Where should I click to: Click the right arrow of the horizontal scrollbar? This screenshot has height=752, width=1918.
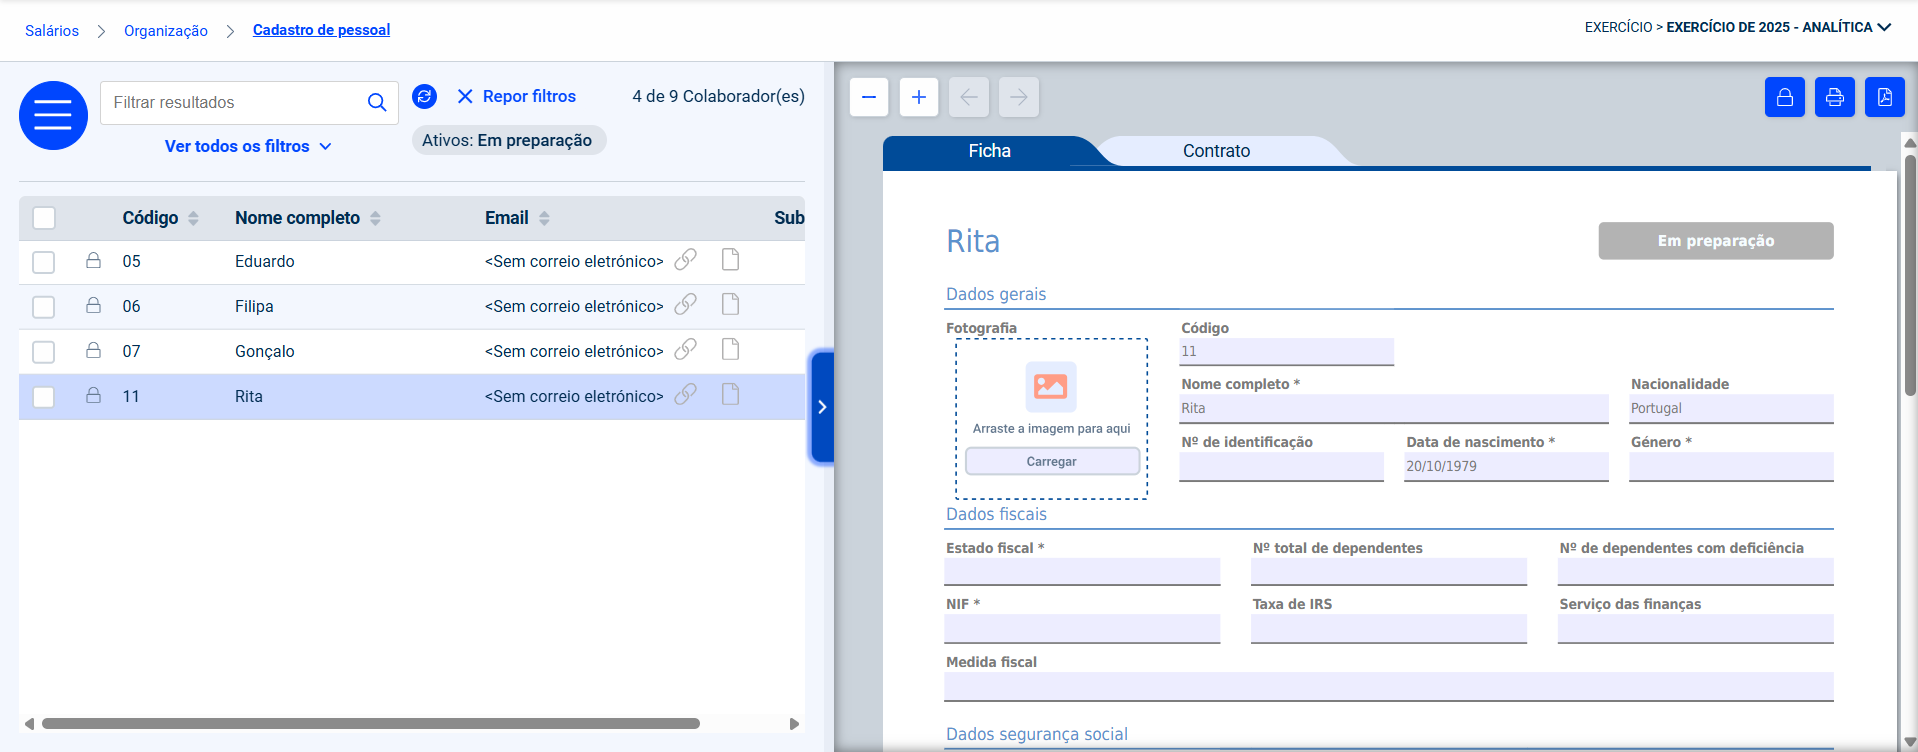click(794, 723)
